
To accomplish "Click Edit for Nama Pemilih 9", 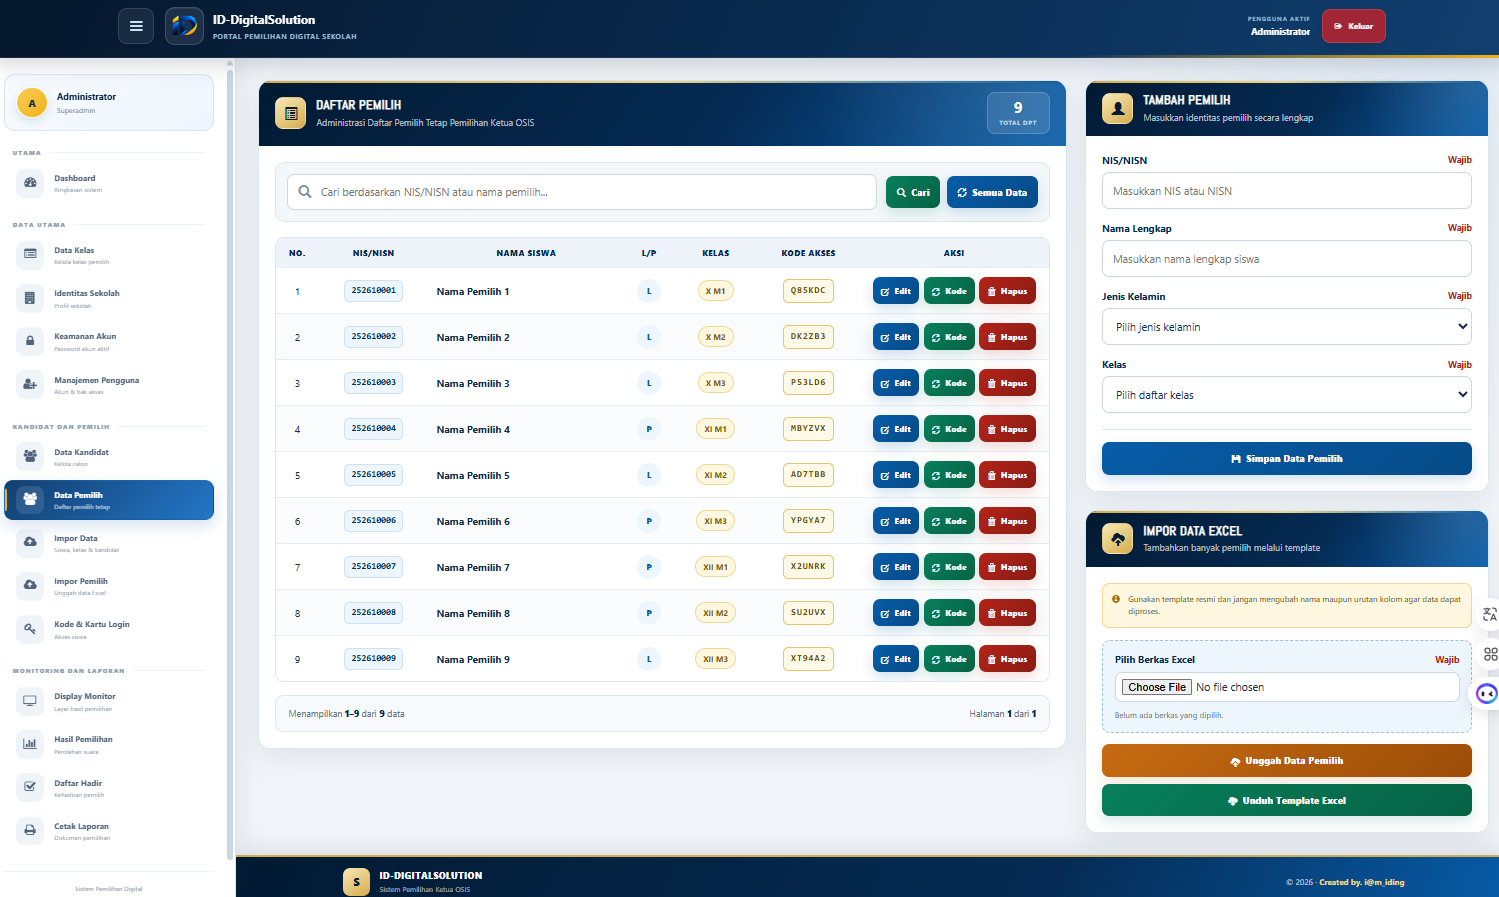I will [x=895, y=659].
